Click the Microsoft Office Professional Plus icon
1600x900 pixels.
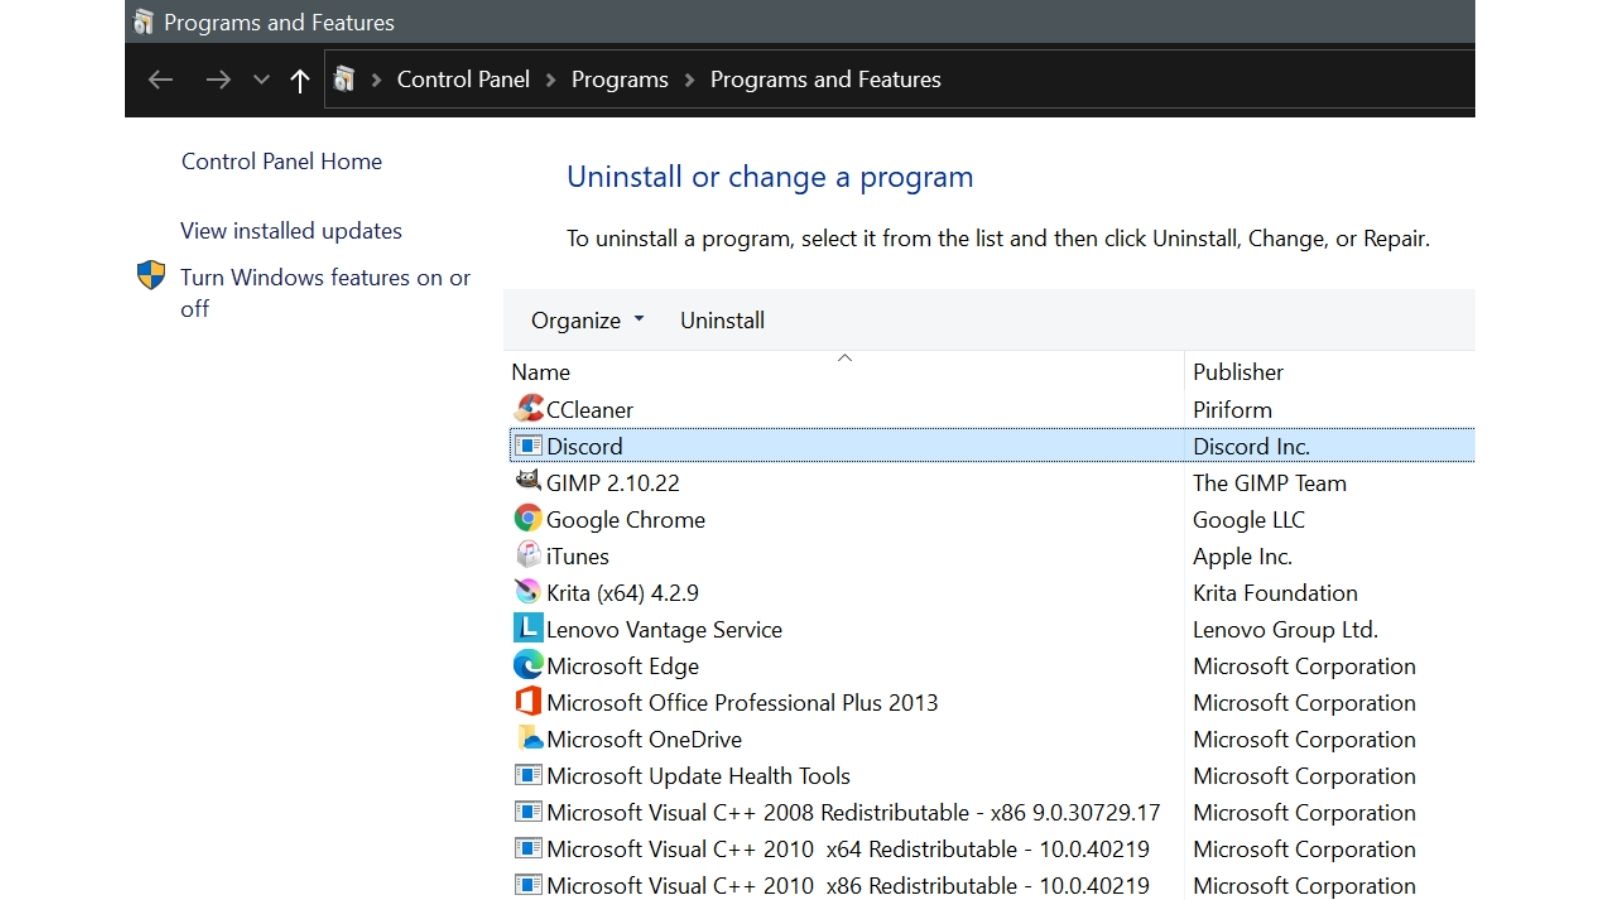[x=528, y=701]
